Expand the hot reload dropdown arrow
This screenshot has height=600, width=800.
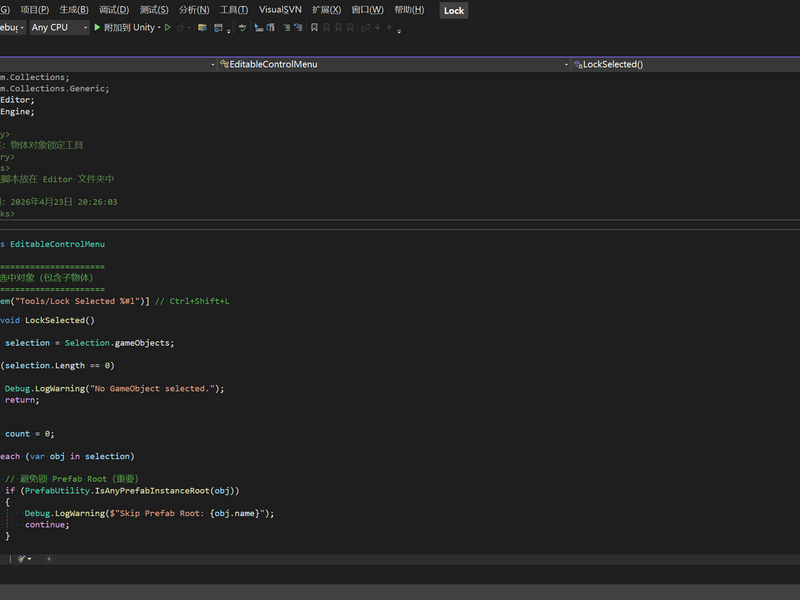coord(189,28)
